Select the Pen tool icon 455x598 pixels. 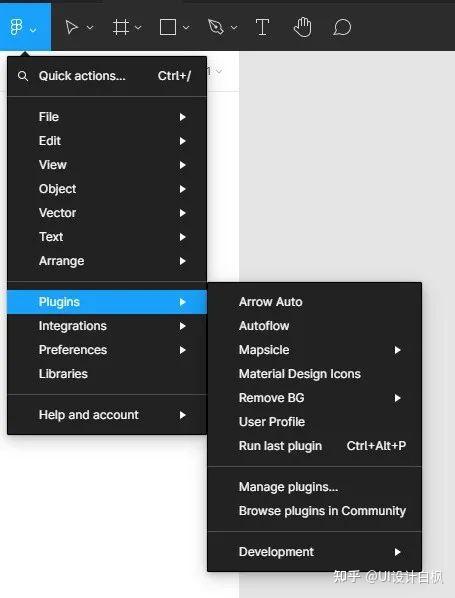point(215,27)
